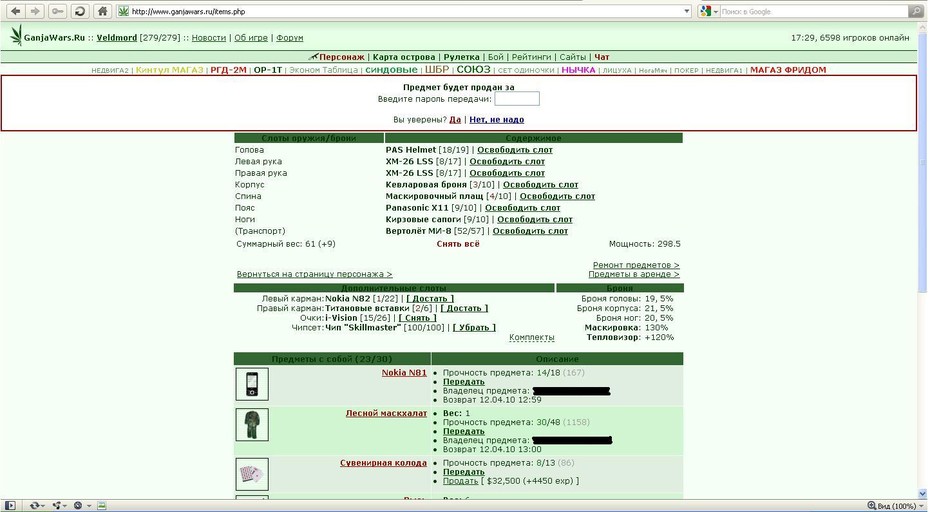Screen dimensions: 930x512
Task: Toggle image display icon in status bar
Action: click(x=101, y=505)
